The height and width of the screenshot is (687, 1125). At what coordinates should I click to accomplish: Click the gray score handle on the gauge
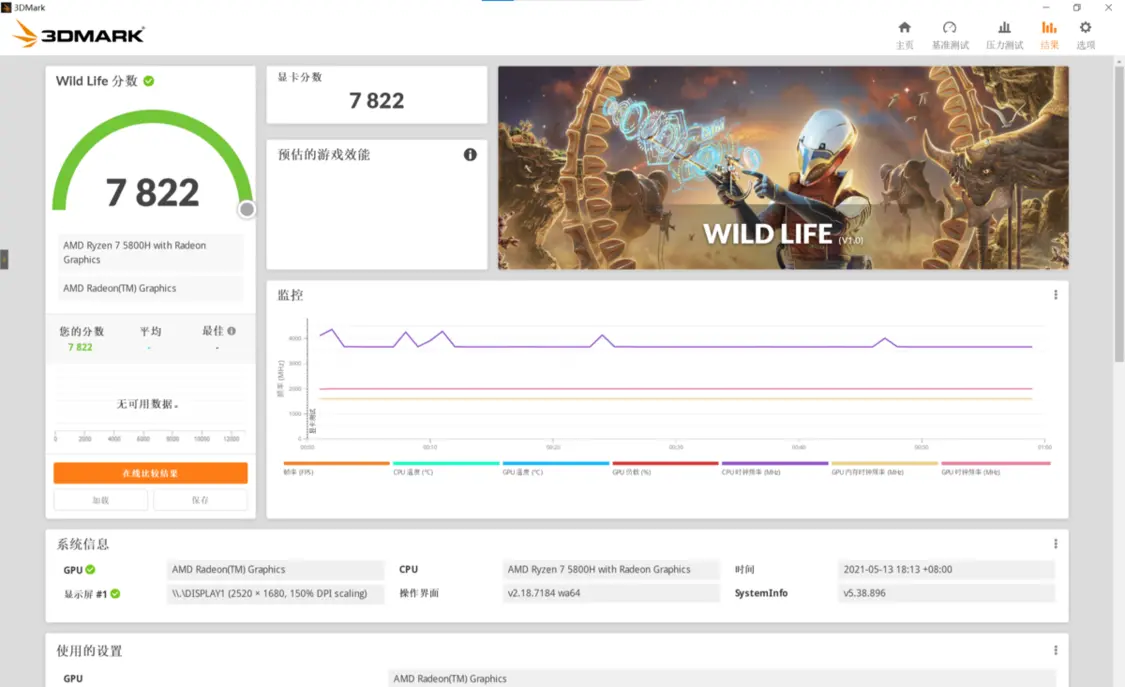pyautogui.click(x=247, y=209)
